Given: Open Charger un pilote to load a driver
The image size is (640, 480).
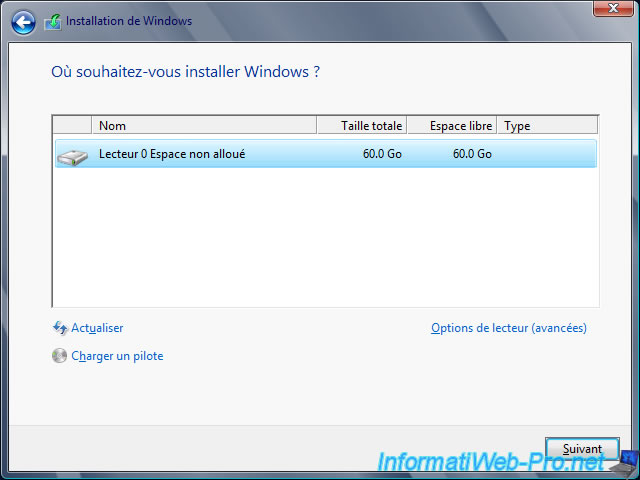Looking at the screenshot, I should [x=117, y=356].
